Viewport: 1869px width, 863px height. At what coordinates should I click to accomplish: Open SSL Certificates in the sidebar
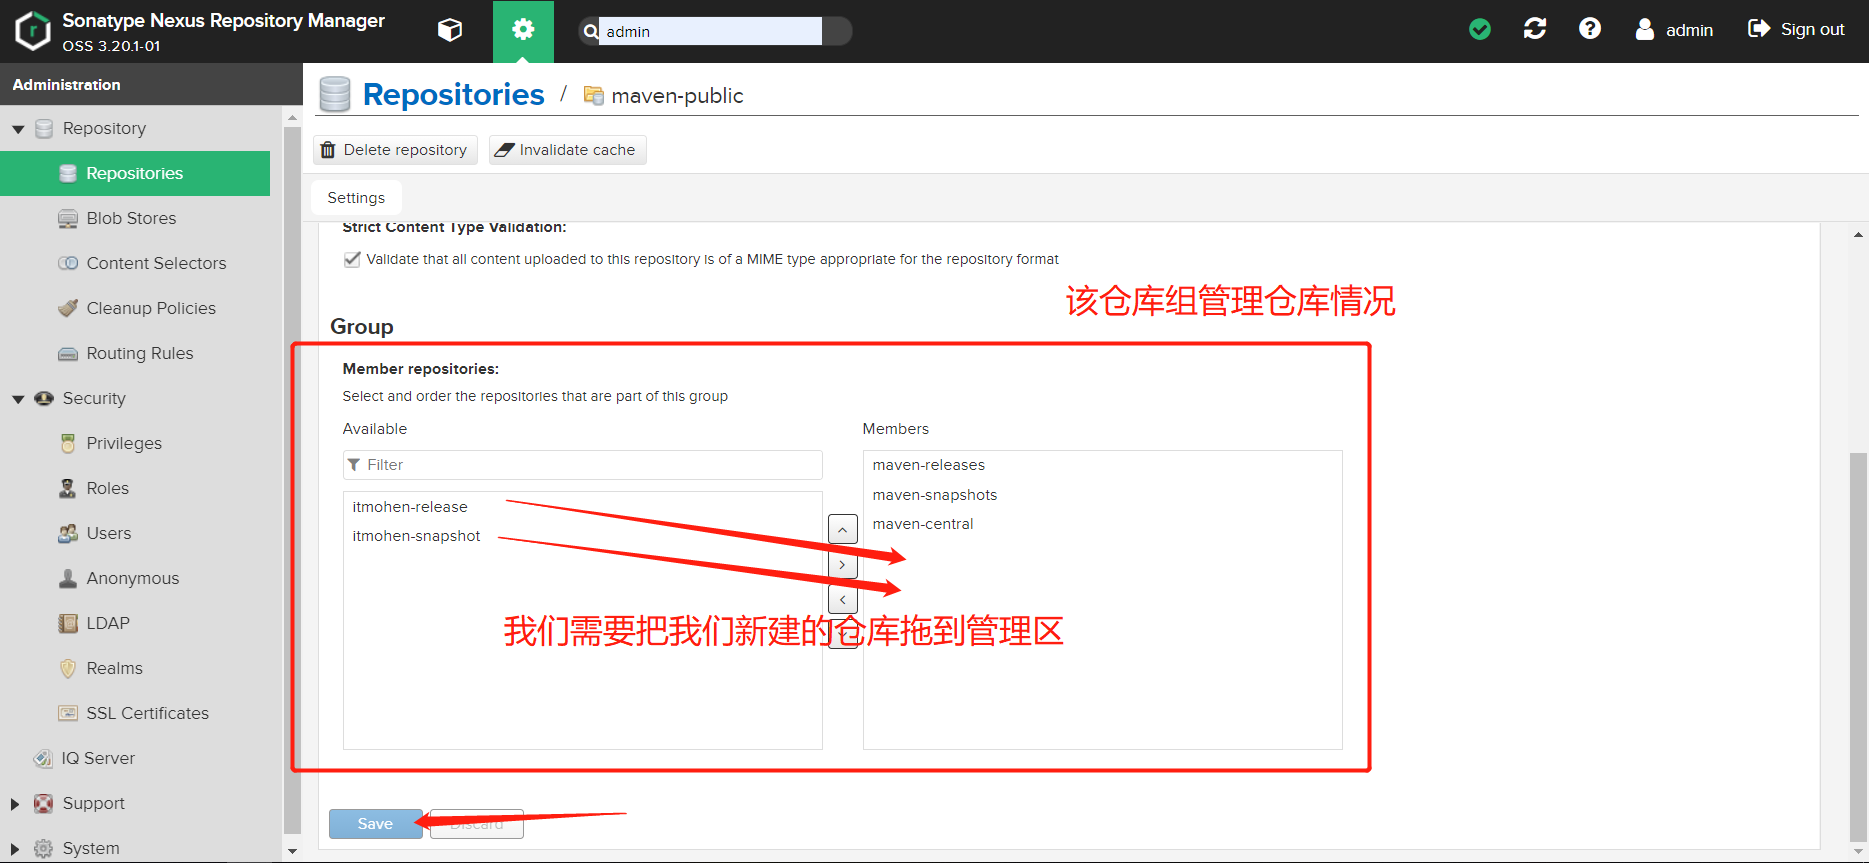[x=135, y=713]
